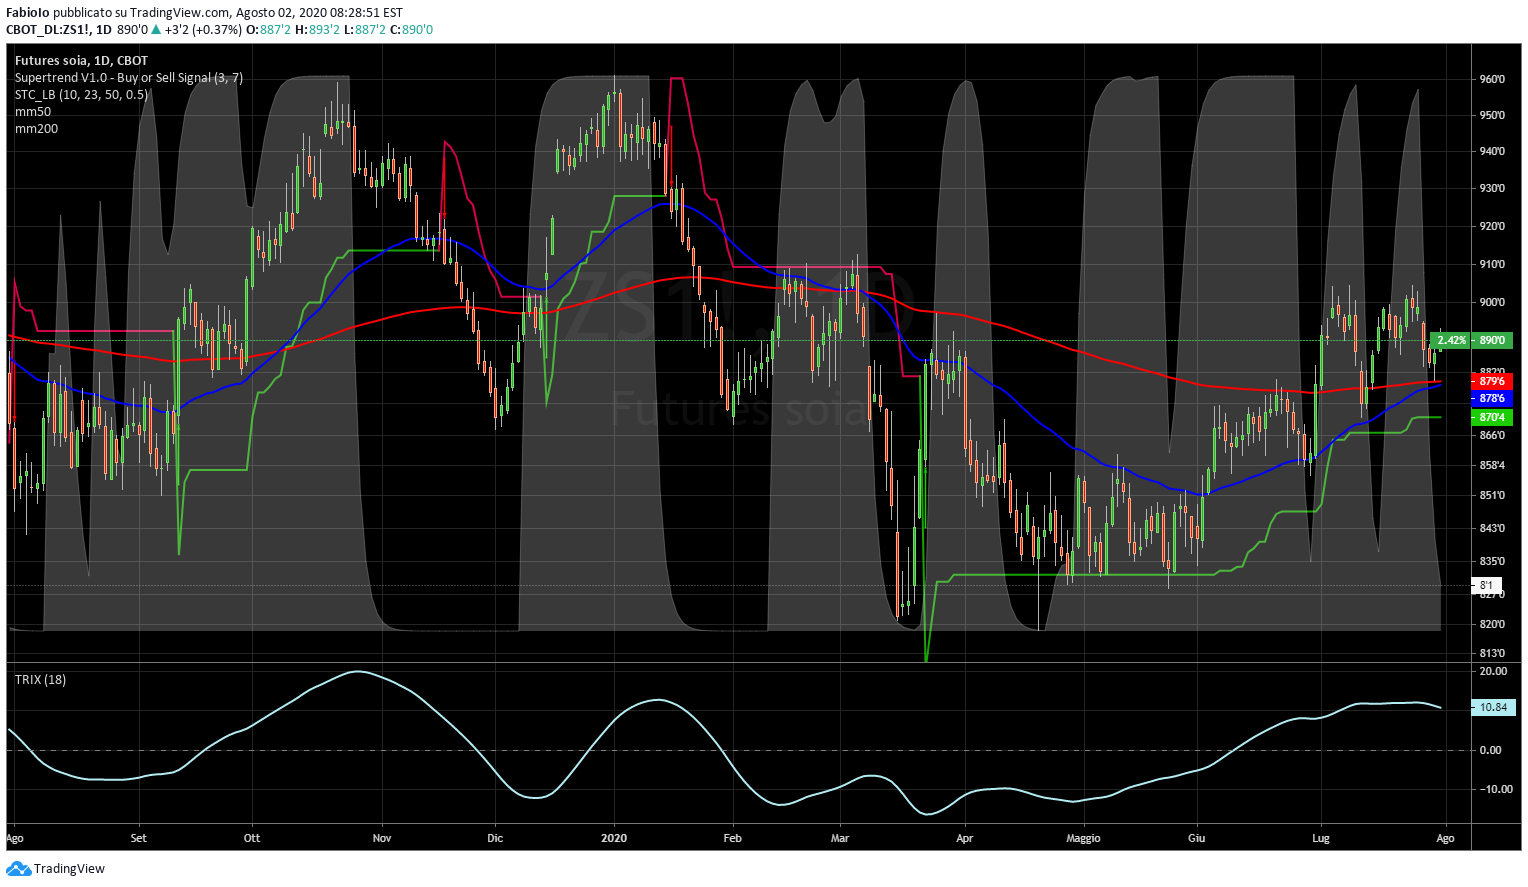1528x887 pixels.
Task: Click the low value L:887'2
Action: 364,29
